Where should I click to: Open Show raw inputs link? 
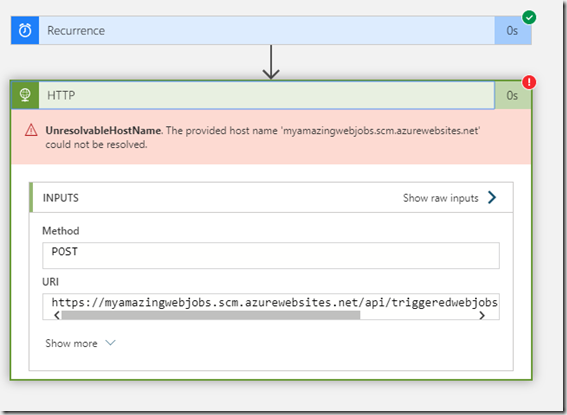(441, 198)
